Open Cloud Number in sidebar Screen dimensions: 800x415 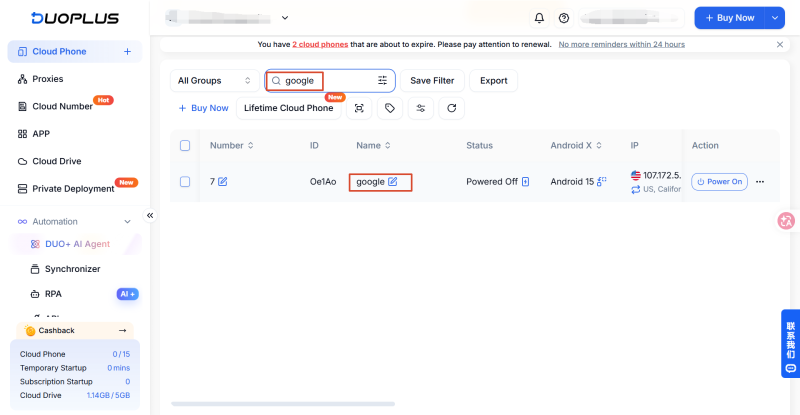click(x=62, y=106)
